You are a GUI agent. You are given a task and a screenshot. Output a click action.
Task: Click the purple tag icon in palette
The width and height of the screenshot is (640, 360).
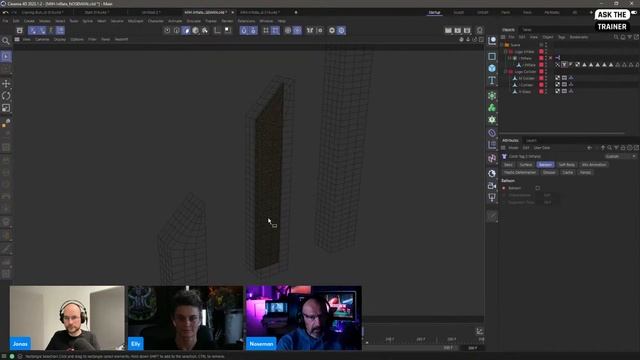[x=492, y=133]
